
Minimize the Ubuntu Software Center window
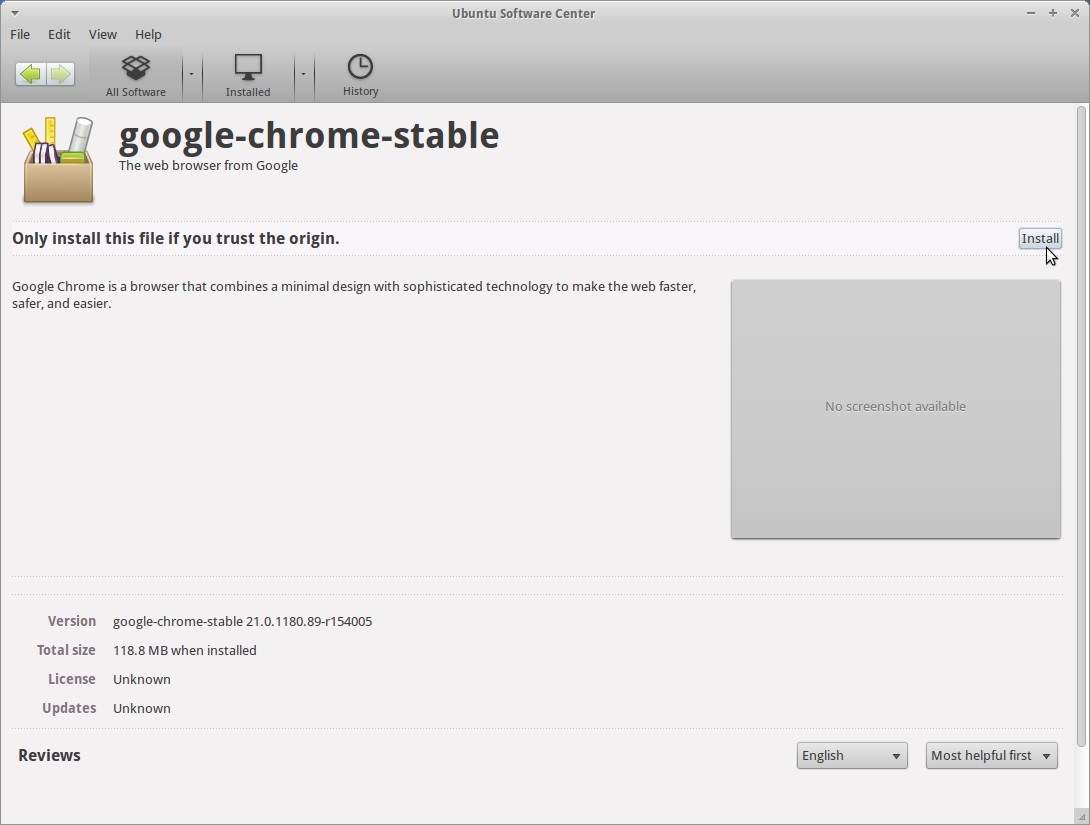1031,13
